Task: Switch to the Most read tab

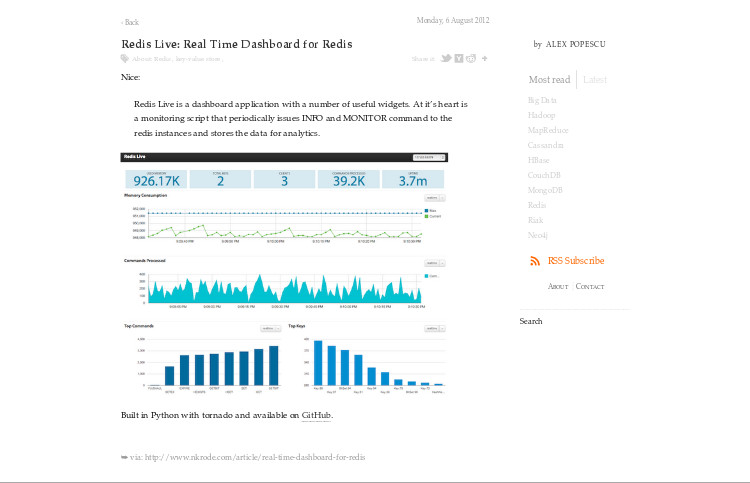Action: pyautogui.click(x=549, y=80)
